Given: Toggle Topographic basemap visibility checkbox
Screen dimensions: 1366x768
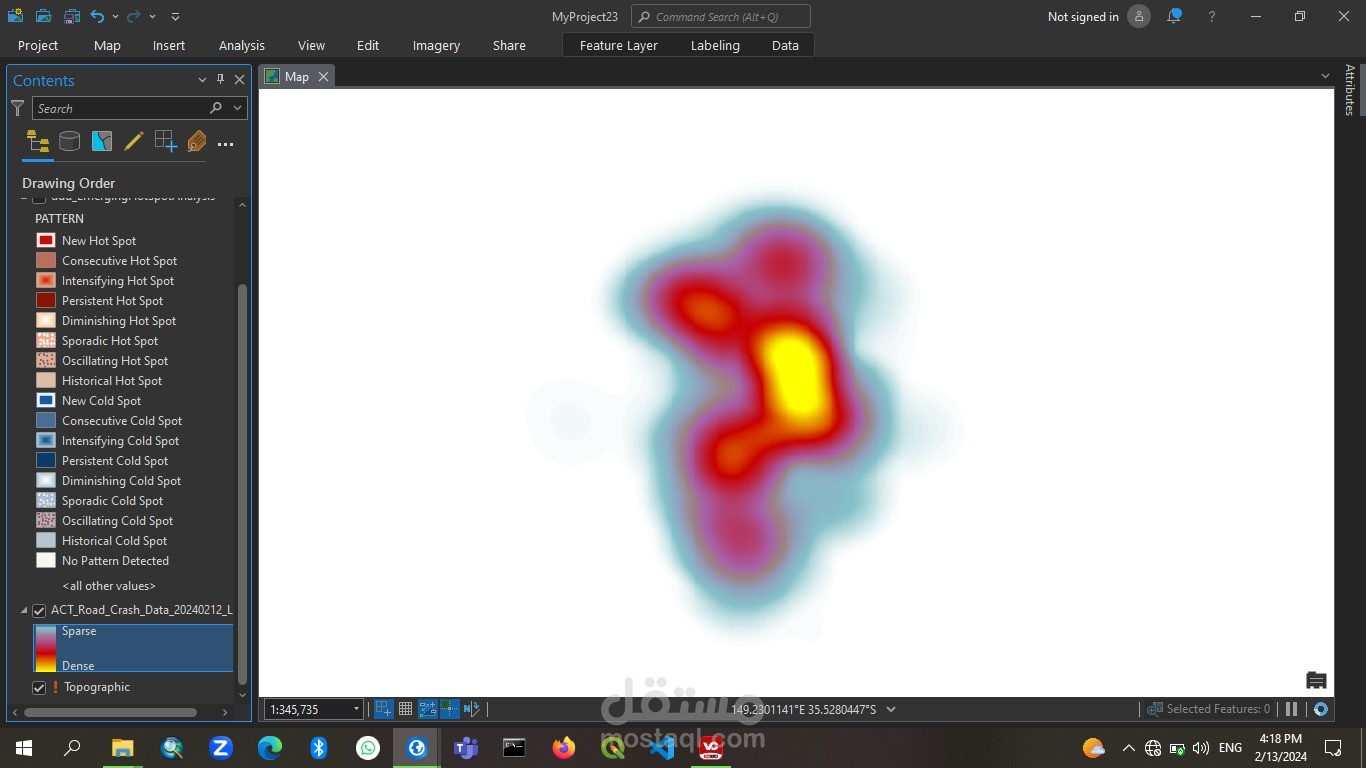Looking at the screenshot, I should [x=39, y=688].
